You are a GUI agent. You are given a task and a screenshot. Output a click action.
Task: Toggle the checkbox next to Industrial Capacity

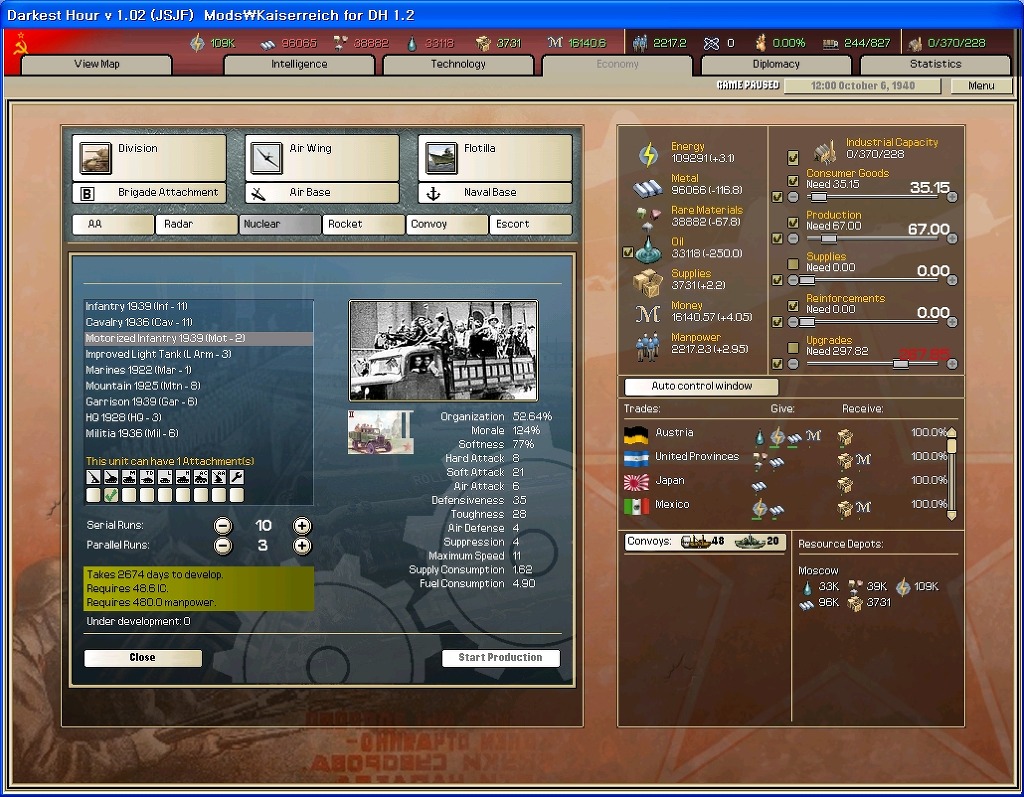click(x=793, y=157)
